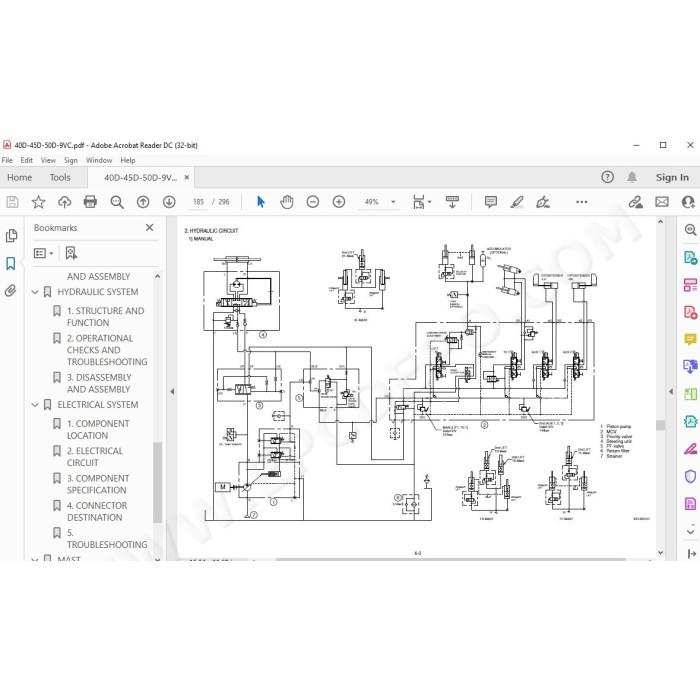Image resolution: width=700 pixels, height=700 pixels.
Task: Save the file with the floppy disk icon
Action: pos(12,202)
